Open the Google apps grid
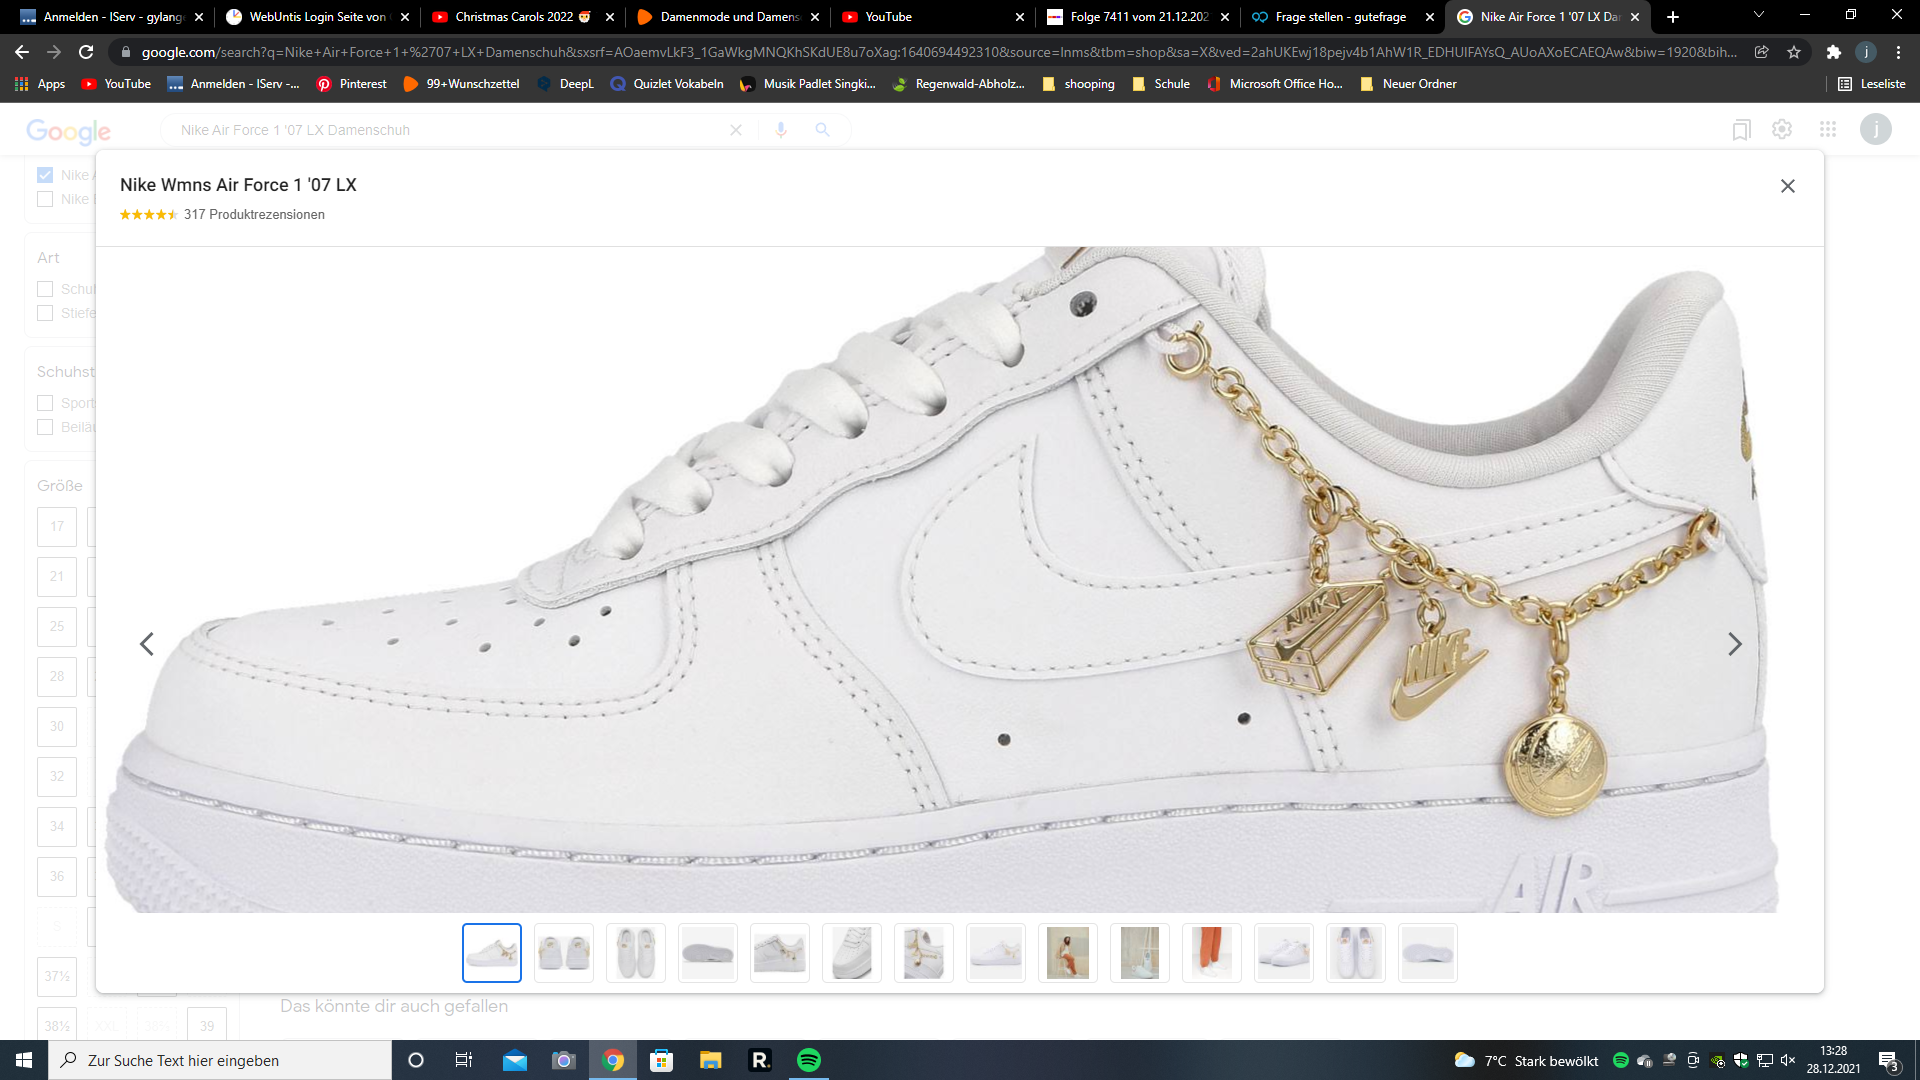Viewport: 1920px width, 1080px height. pyautogui.click(x=1828, y=129)
